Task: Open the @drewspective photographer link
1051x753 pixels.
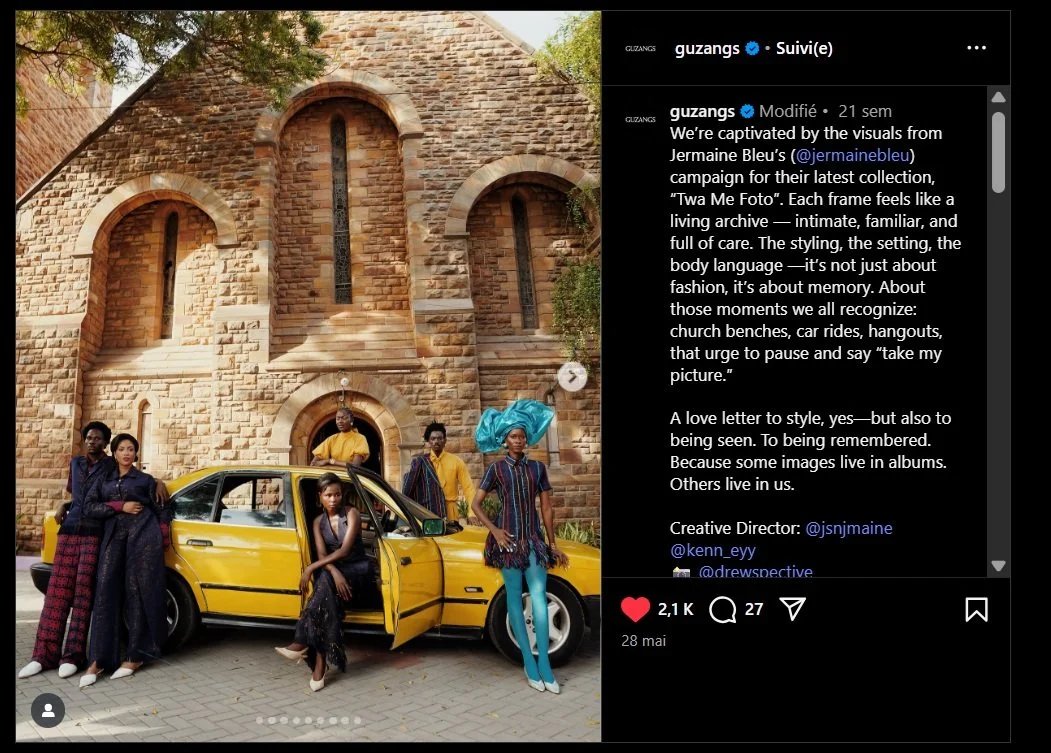Action: pos(755,571)
